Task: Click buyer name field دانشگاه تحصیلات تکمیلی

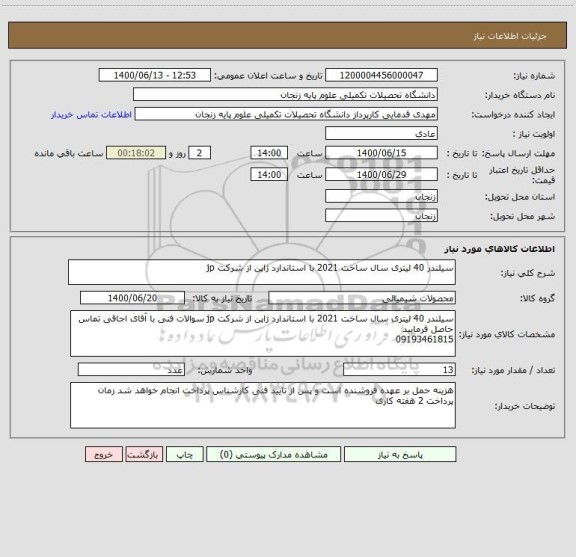Action: point(285,94)
